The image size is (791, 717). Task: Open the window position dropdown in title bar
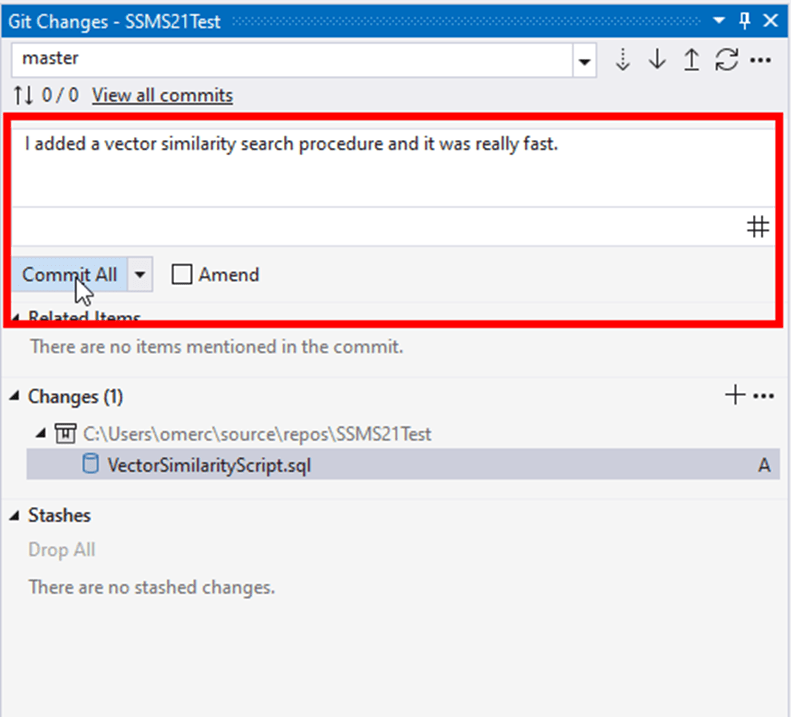(719, 20)
